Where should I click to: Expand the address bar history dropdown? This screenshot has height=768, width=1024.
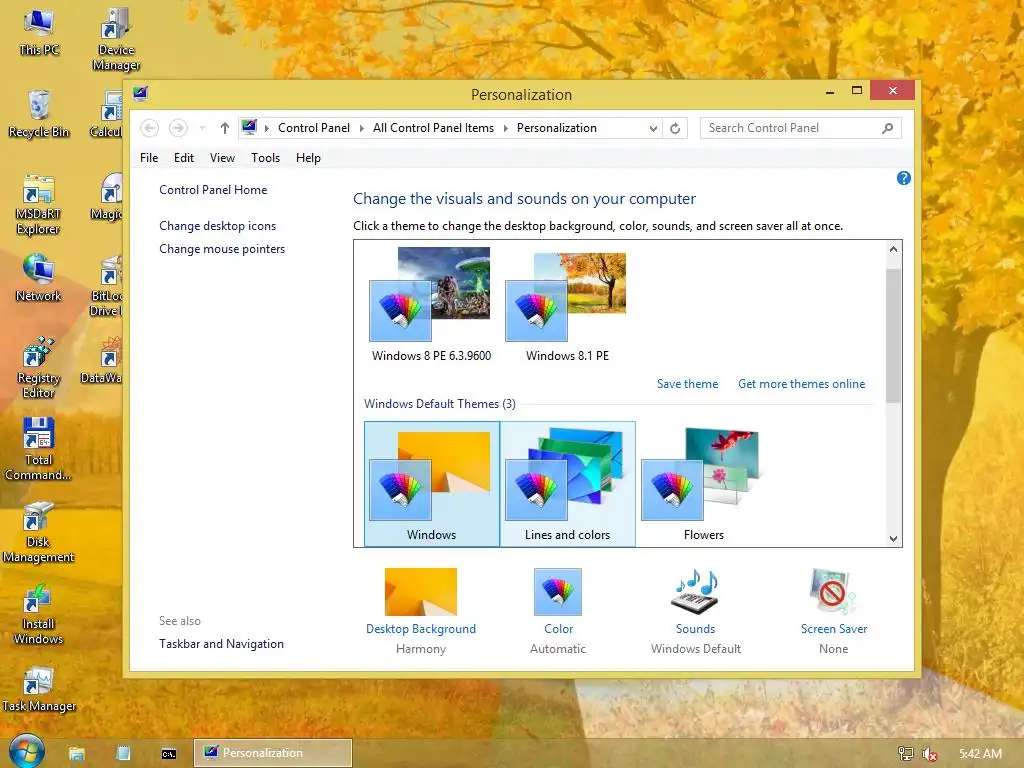(x=653, y=129)
